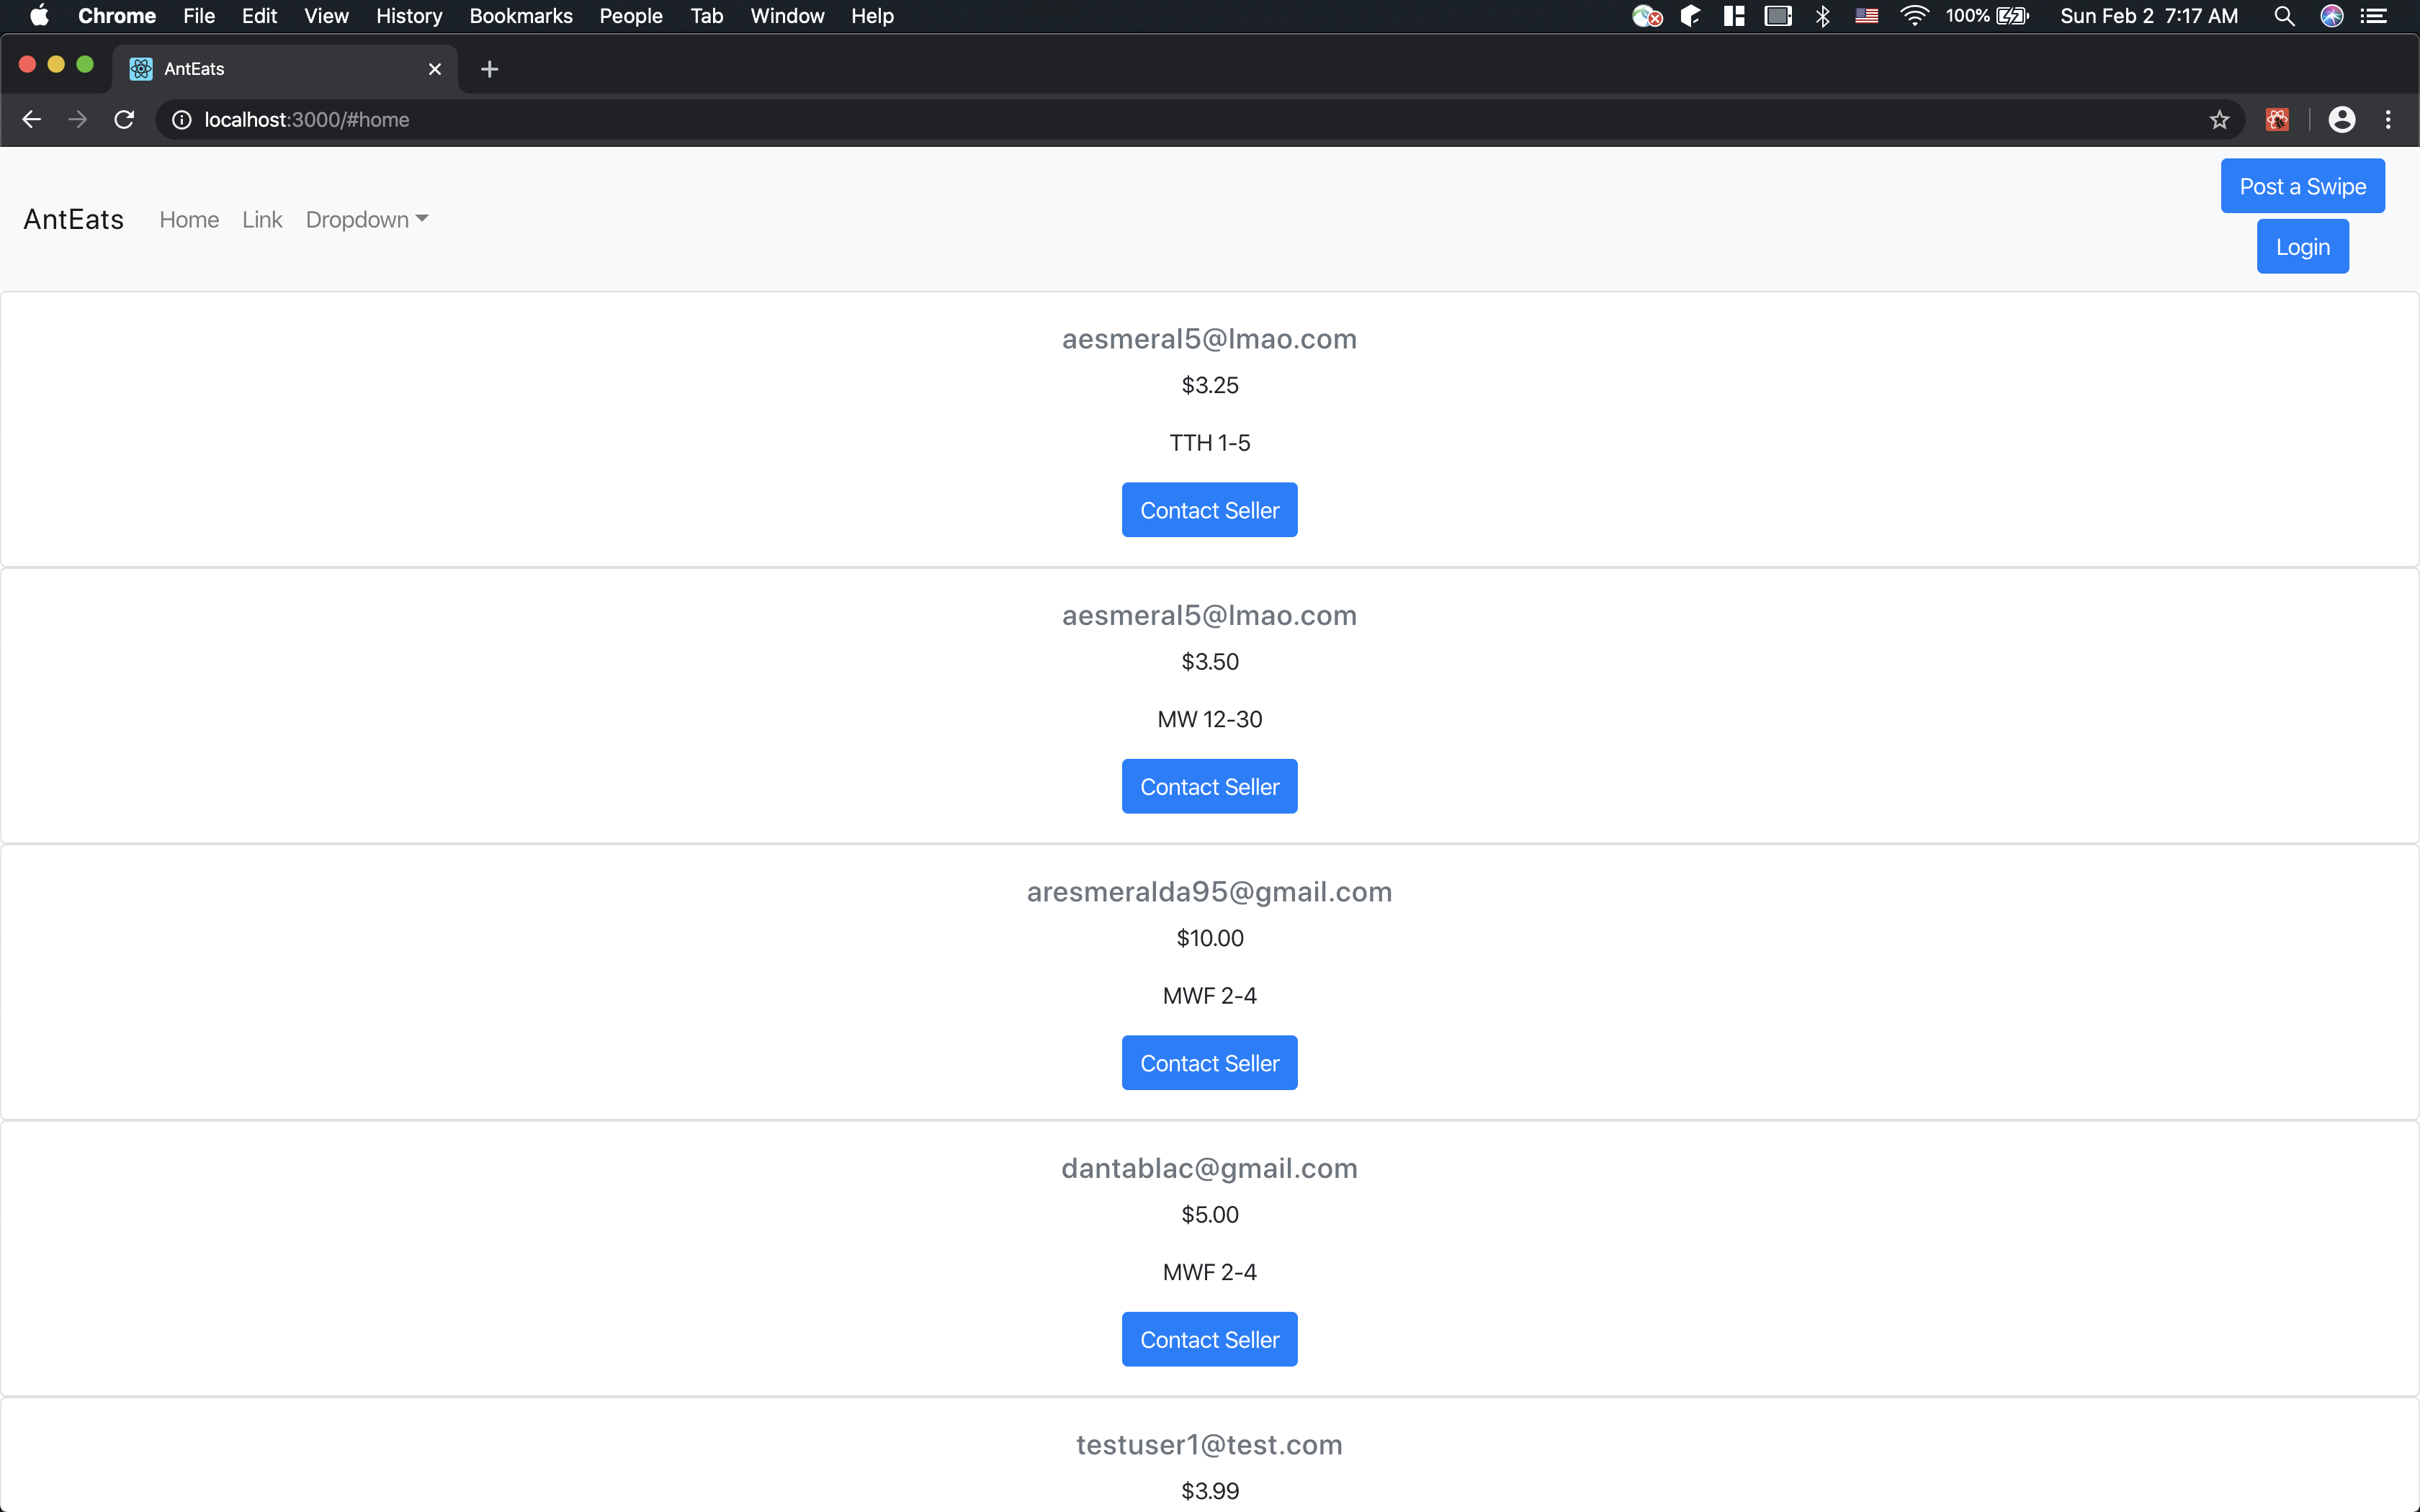
Task: Open the Bookmarks menu
Action: point(520,16)
